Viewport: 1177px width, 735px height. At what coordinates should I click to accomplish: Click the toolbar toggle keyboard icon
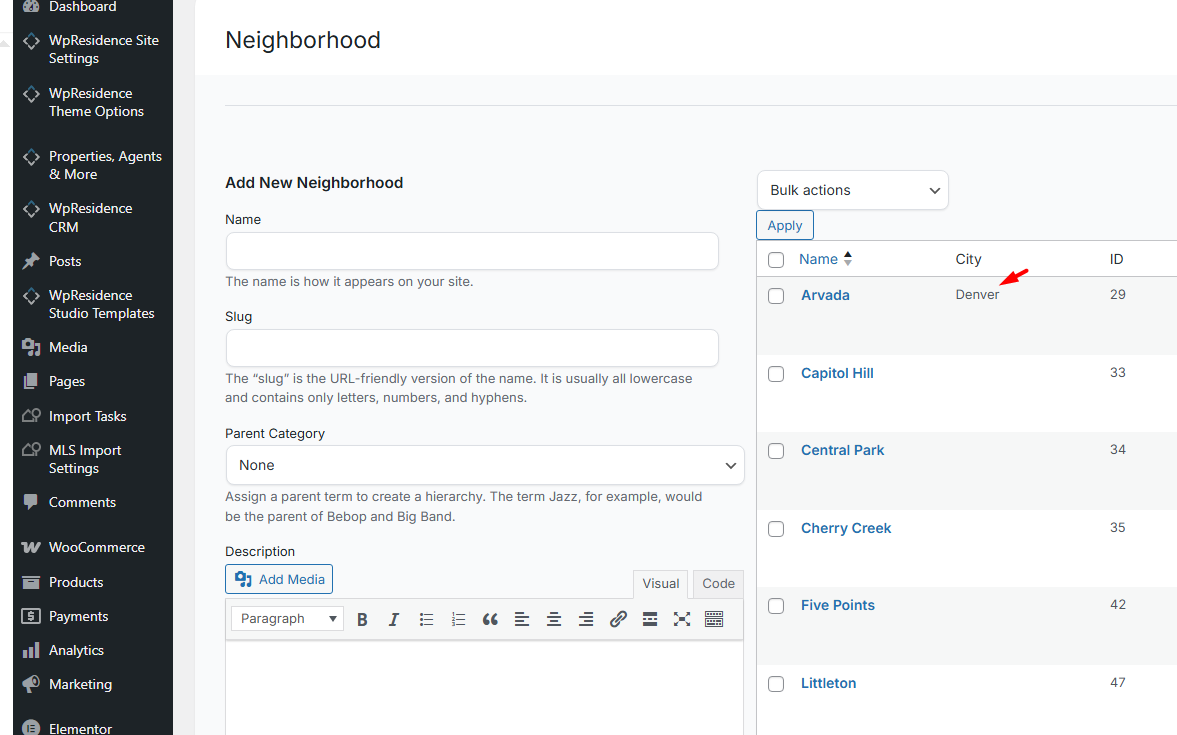point(714,619)
